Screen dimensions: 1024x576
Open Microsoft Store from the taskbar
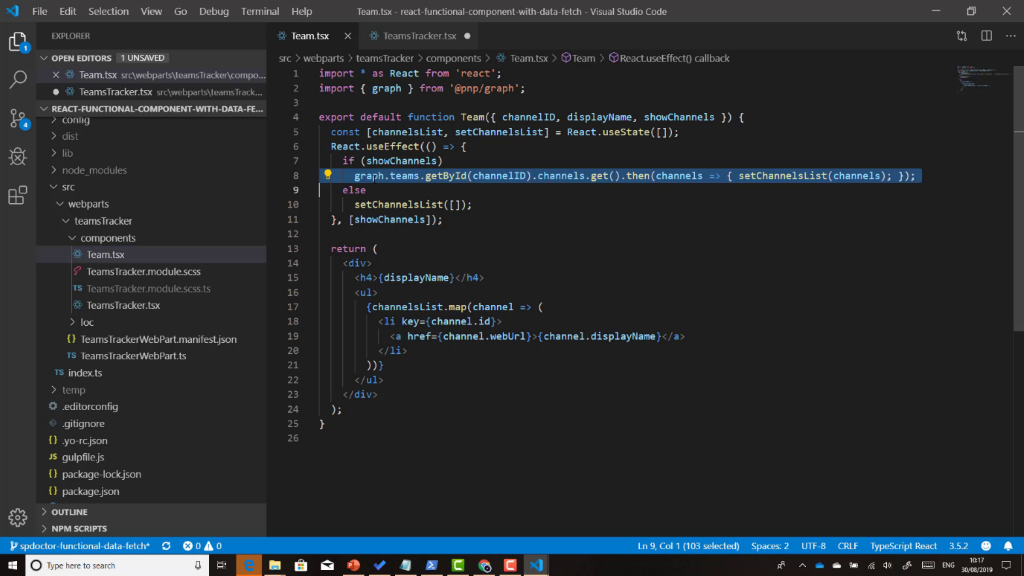[x=301, y=565]
